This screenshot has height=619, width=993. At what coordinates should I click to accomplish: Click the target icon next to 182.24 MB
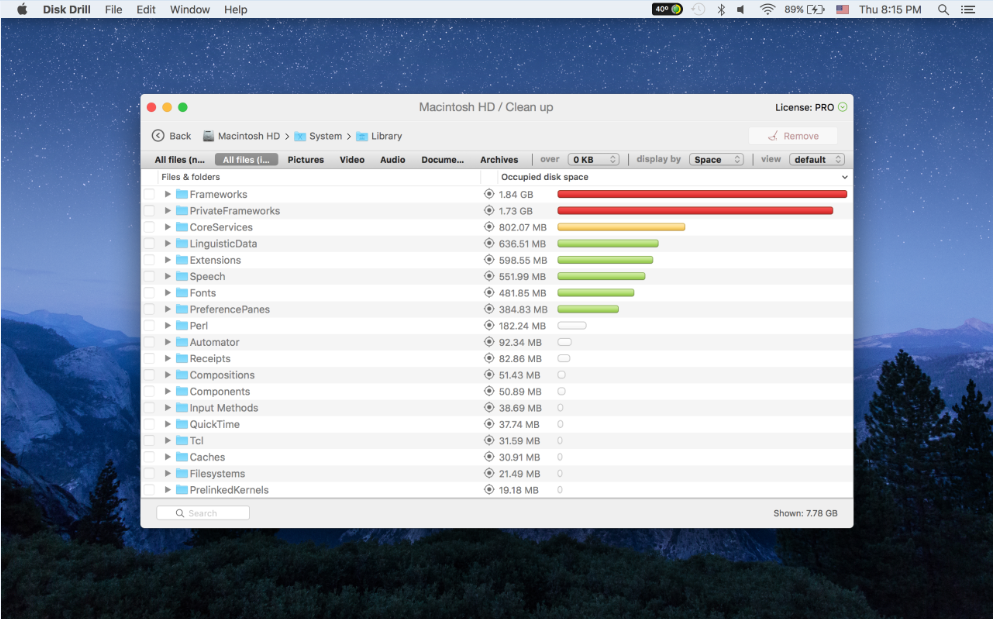click(489, 326)
